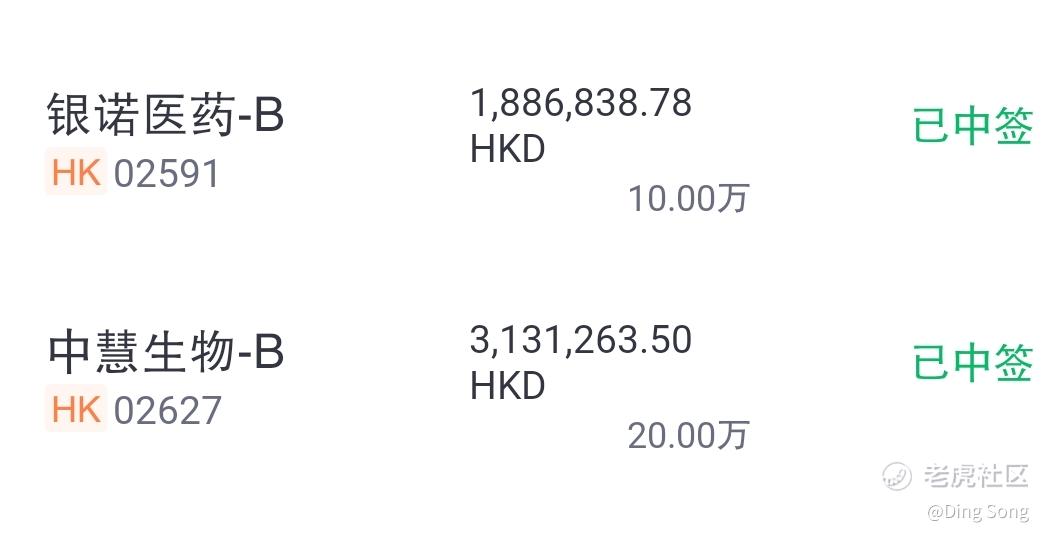This screenshot has height=535, width=1048.
Task: Select stock code 02591
Action: point(166,174)
